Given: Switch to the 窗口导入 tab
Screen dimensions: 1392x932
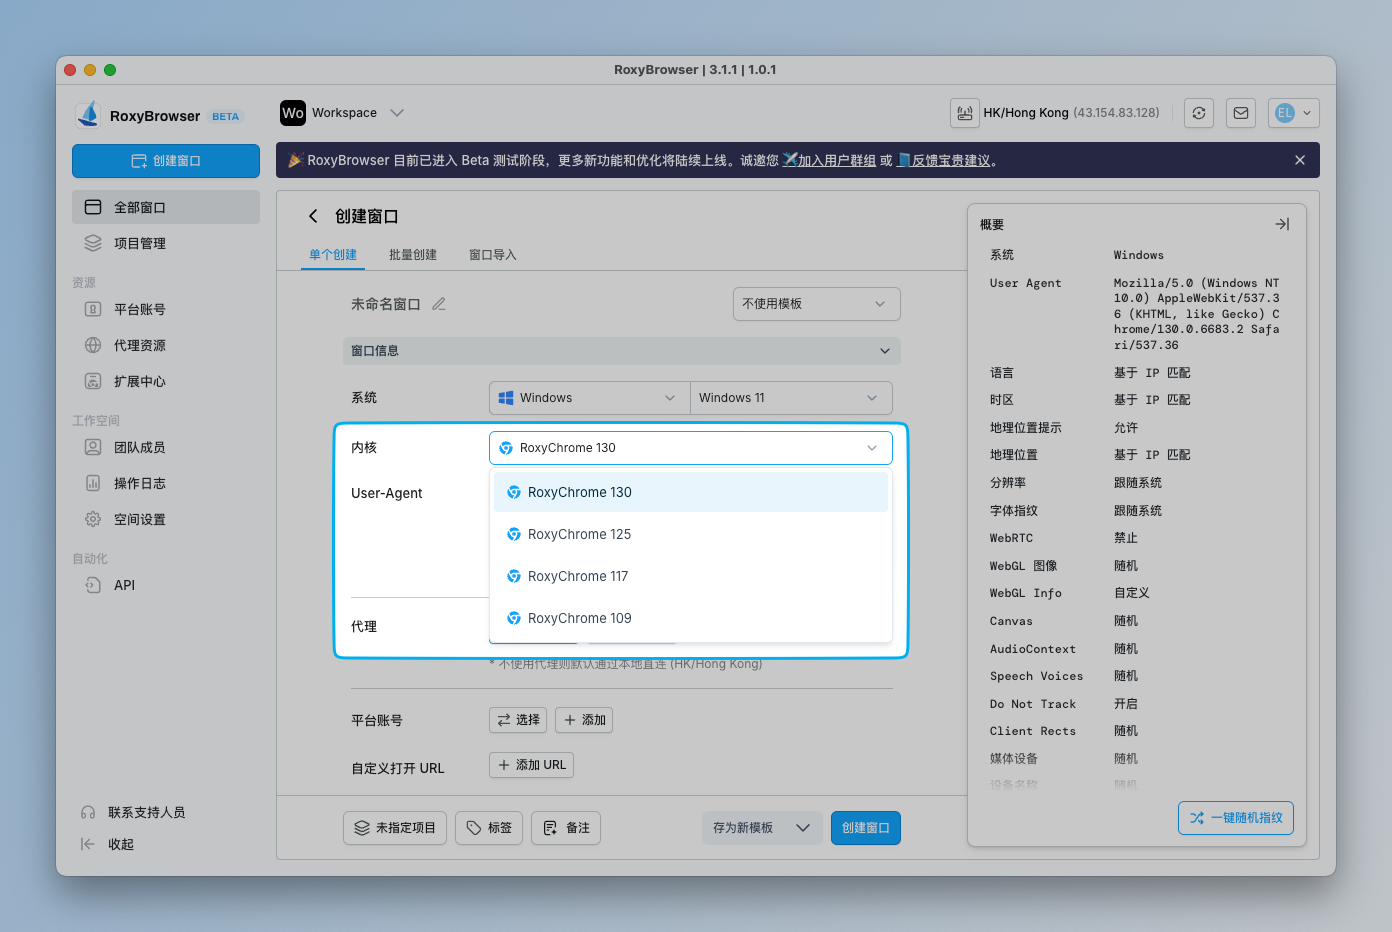Looking at the screenshot, I should pyautogui.click(x=493, y=255).
